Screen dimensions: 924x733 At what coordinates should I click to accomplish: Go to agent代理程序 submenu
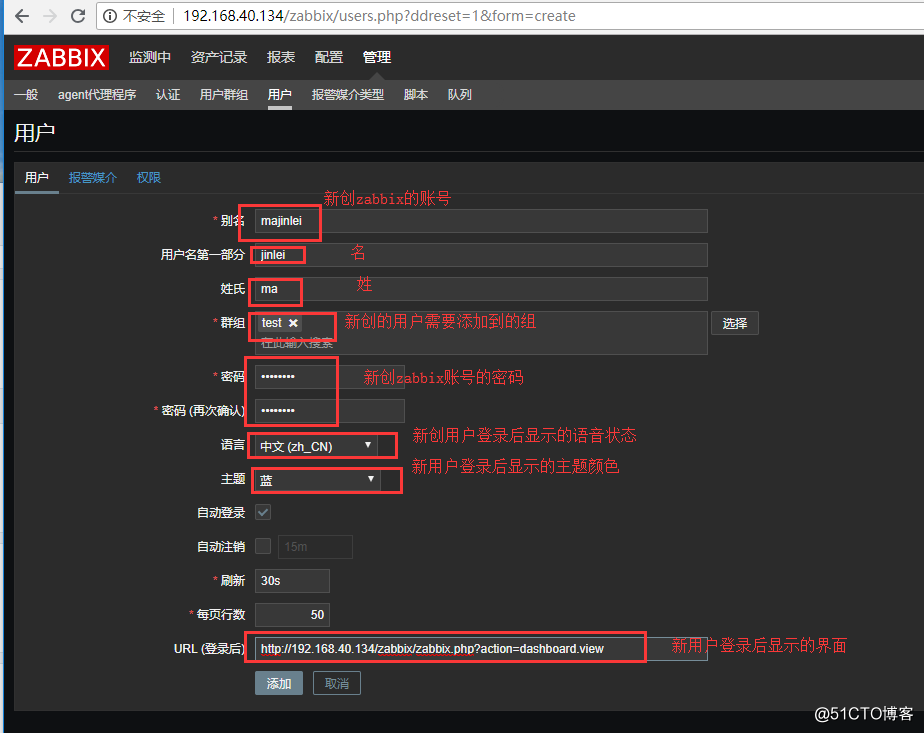point(97,94)
